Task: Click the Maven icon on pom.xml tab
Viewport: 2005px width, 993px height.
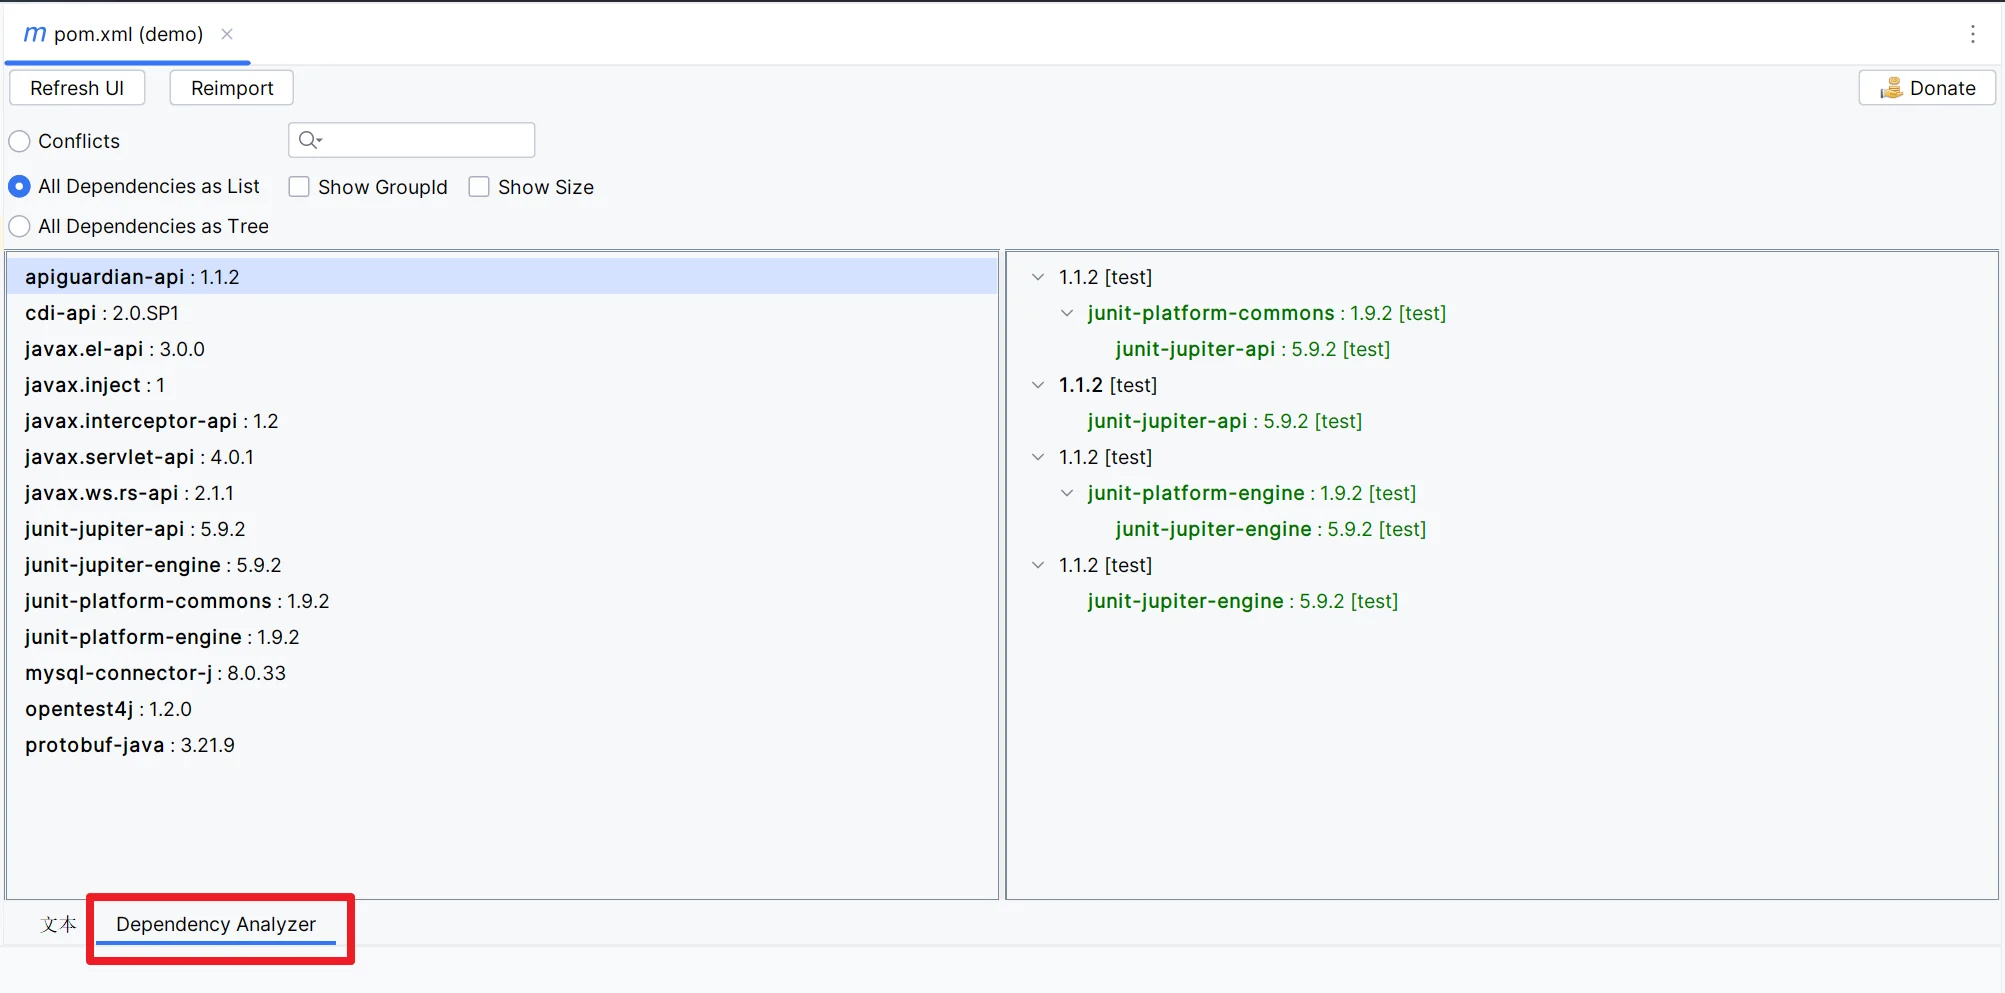Action: point(34,34)
